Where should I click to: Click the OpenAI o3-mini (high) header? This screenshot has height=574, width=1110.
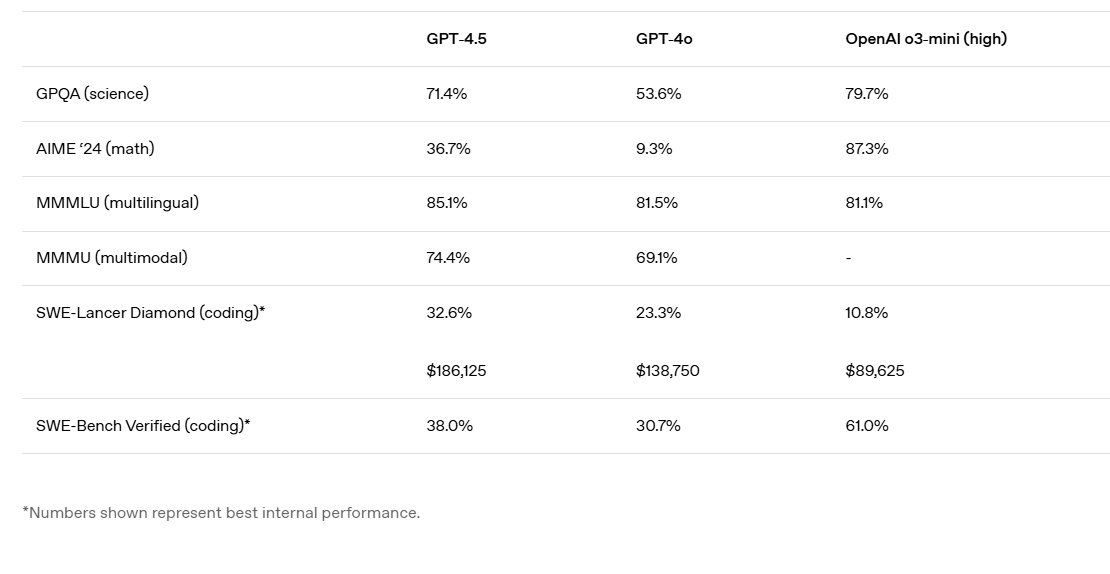(926, 39)
